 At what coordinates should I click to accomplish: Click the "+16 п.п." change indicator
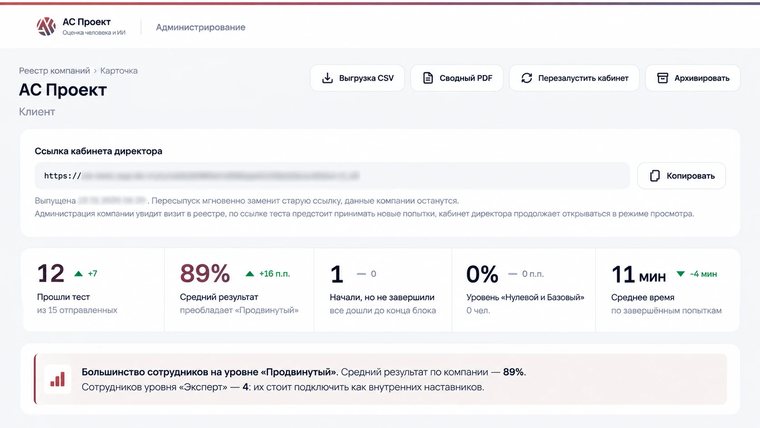274,274
